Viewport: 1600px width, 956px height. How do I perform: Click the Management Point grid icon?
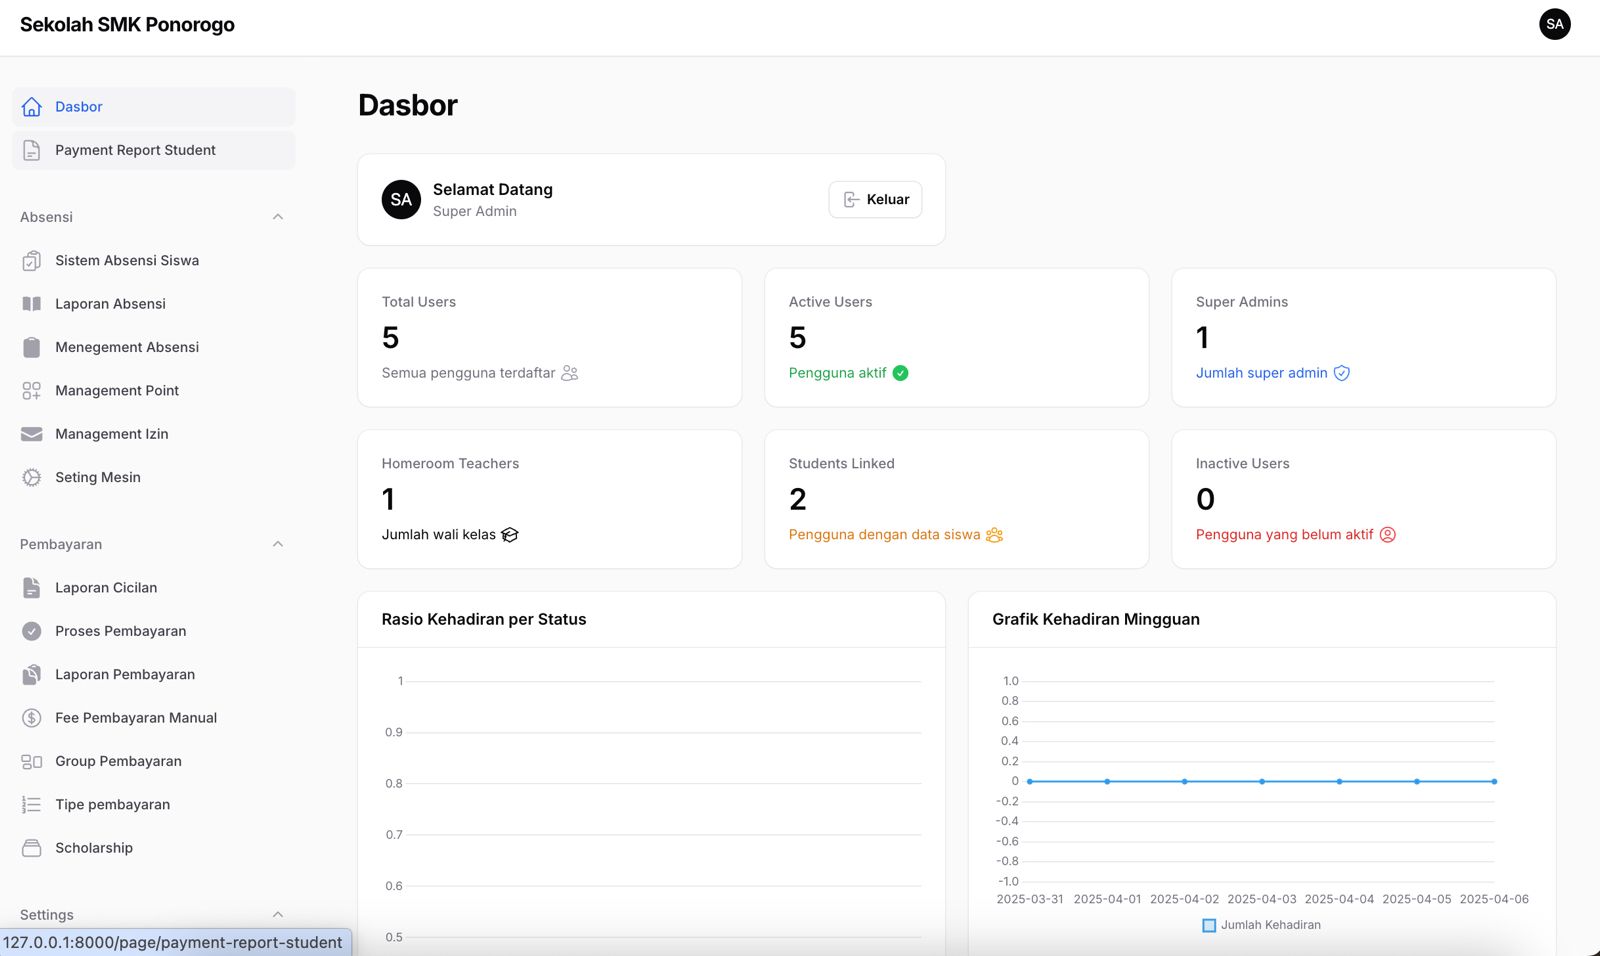[32, 391]
